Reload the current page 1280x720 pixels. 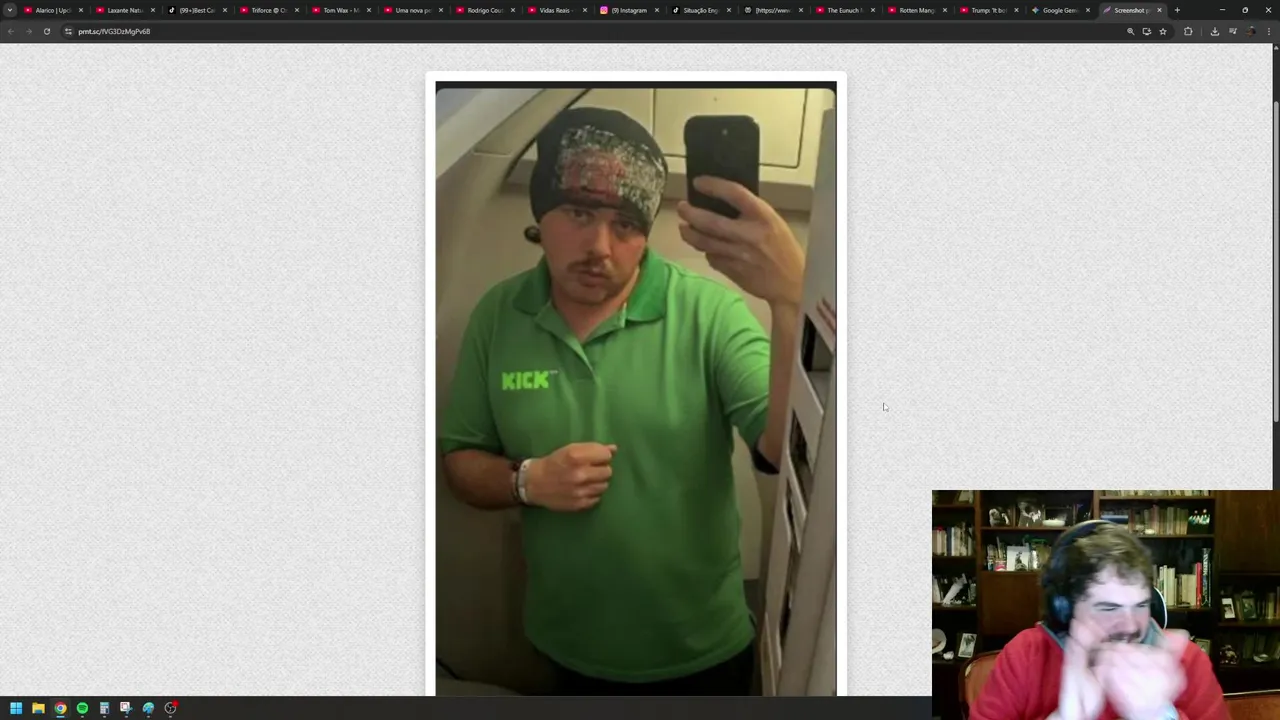point(47,31)
